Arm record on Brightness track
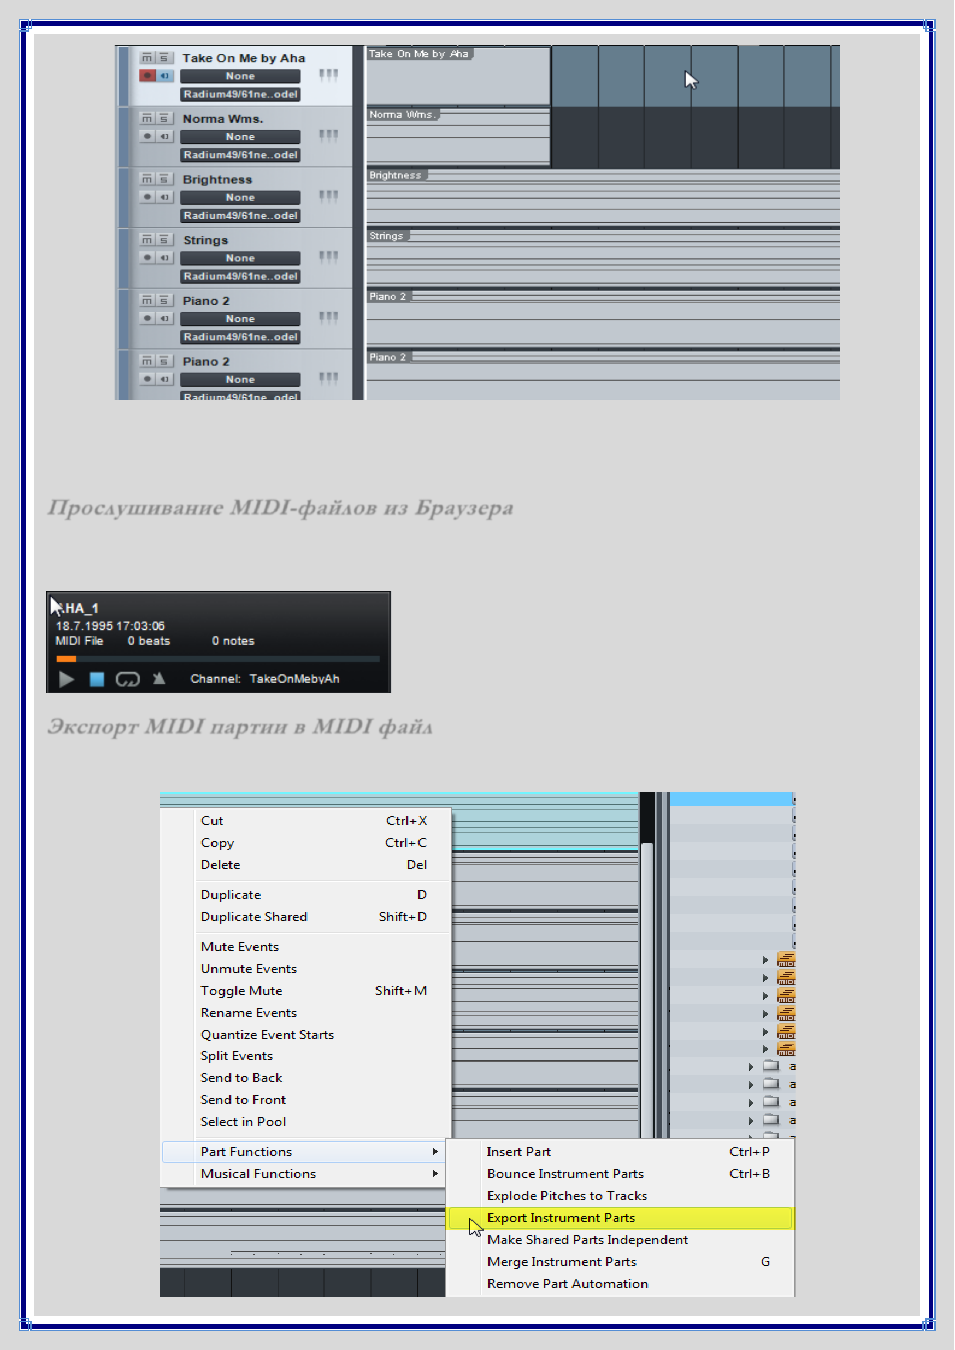Screen dimensions: 955x1350 pos(147,197)
